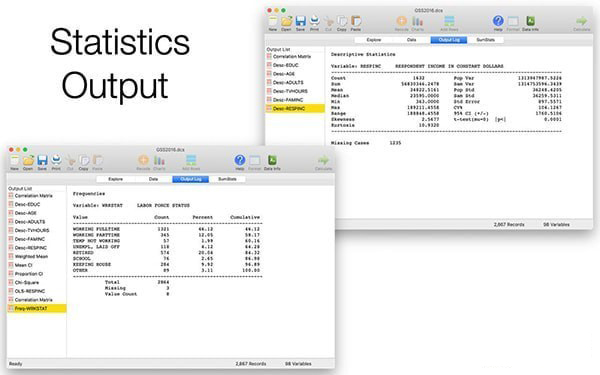Click Add Rows icon in back Descriptive Statistics window
Viewport: 600px width, 375px height.
point(449,21)
